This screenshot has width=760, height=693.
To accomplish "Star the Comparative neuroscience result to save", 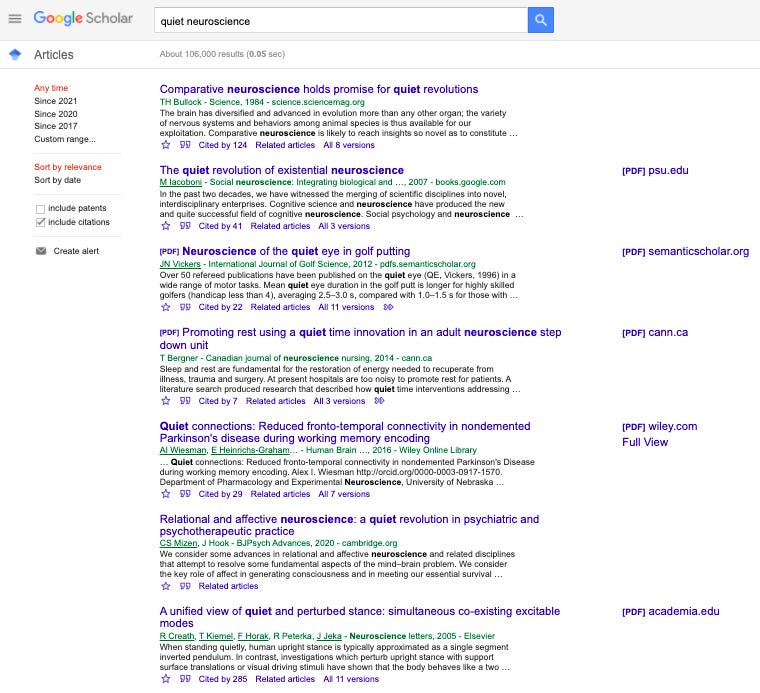I will click(x=166, y=145).
